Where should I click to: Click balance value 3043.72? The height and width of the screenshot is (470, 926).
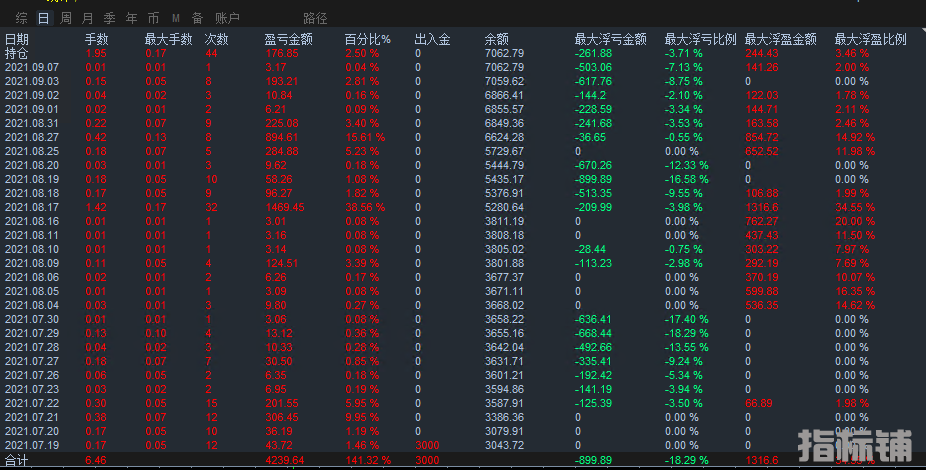[x=504, y=445]
